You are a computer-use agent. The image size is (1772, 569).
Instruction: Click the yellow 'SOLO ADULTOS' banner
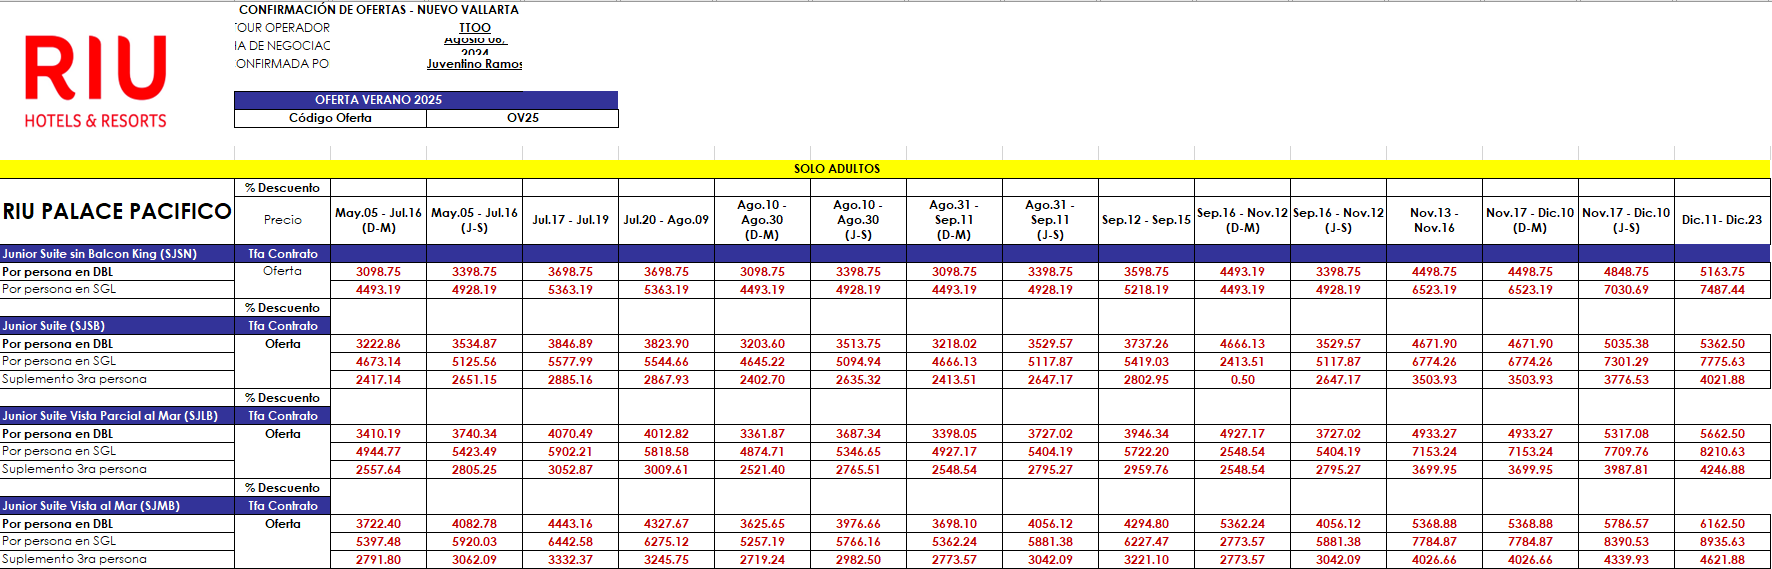coord(885,169)
